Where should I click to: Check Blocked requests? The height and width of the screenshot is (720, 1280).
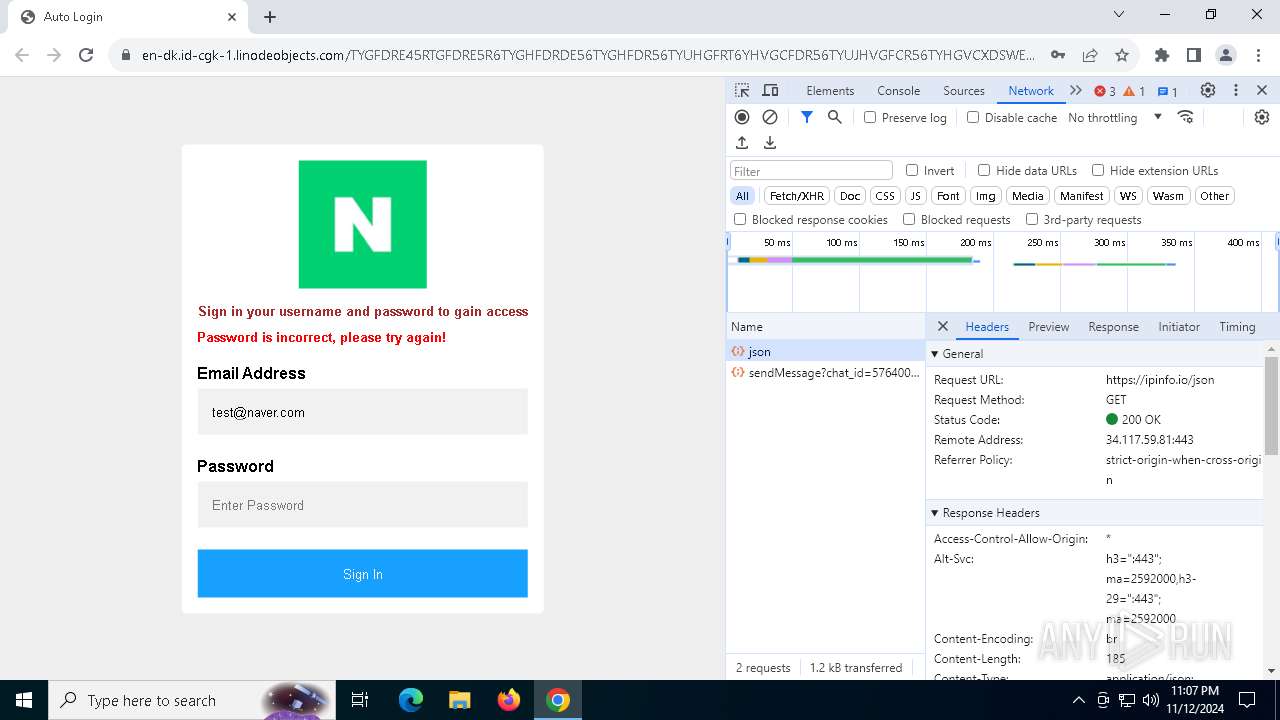(x=909, y=219)
